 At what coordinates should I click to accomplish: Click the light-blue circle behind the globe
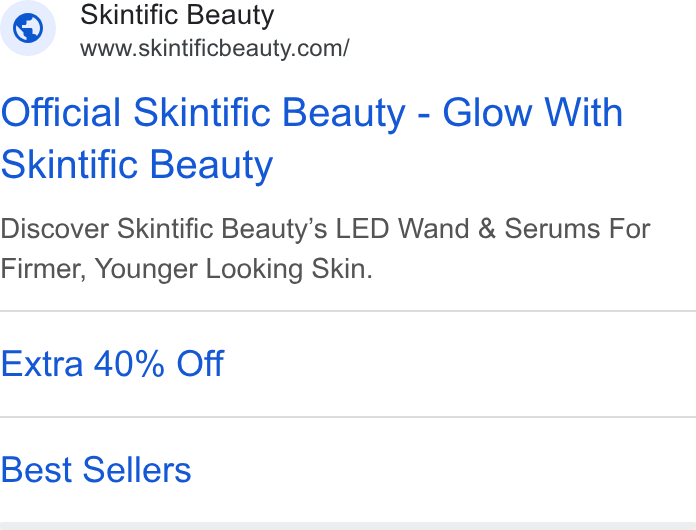click(28, 28)
